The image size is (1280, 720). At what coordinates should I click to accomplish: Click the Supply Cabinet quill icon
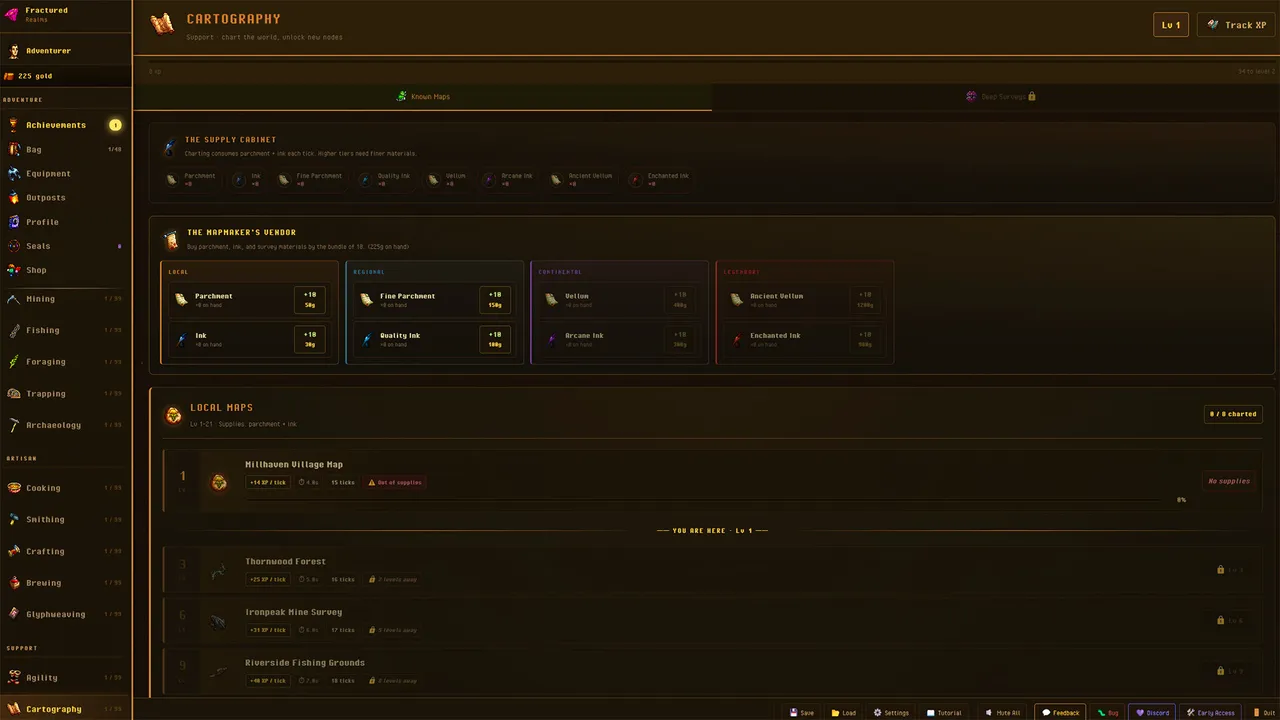pyautogui.click(x=170, y=147)
